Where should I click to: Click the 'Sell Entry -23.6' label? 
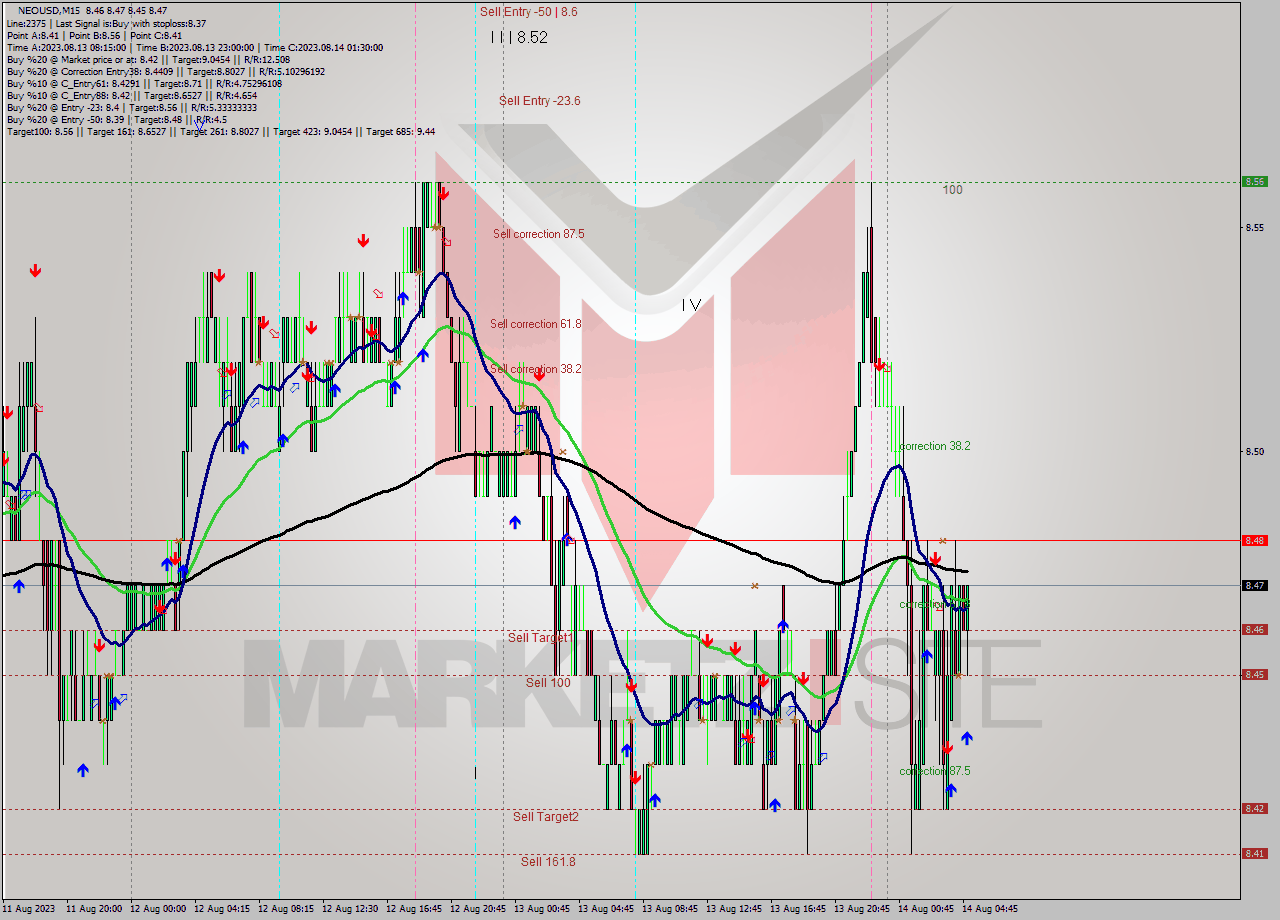tap(540, 101)
